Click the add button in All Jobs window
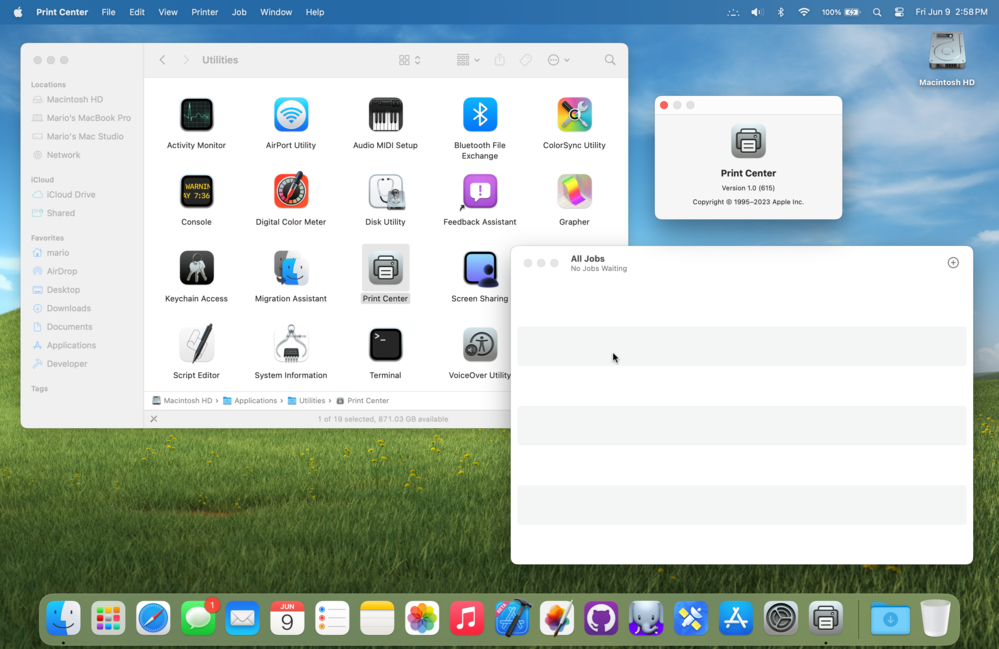999x649 pixels. (x=952, y=262)
